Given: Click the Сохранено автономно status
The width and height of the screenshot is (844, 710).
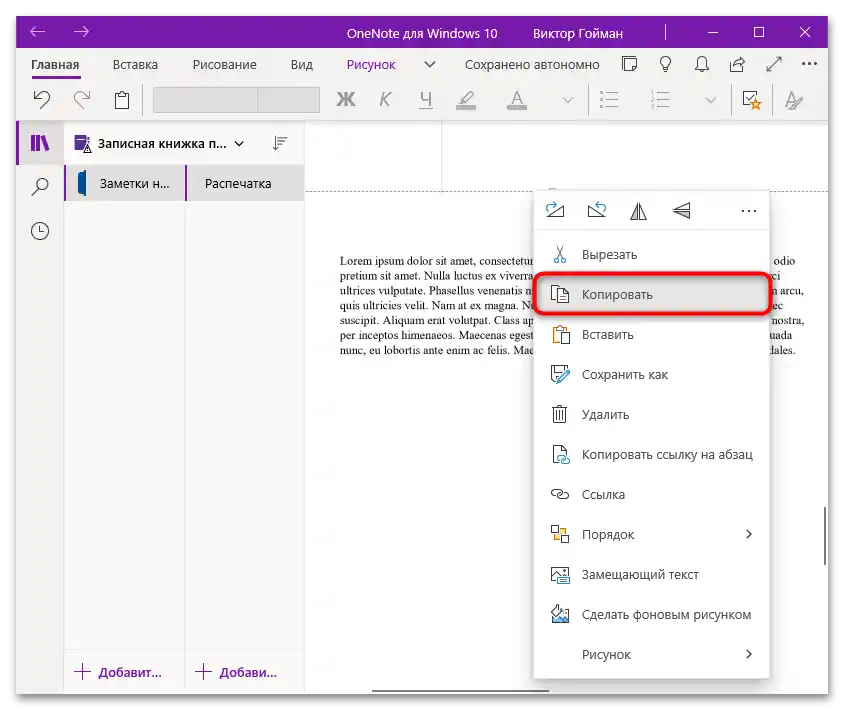Looking at the screenshot, I should point(532,65).
